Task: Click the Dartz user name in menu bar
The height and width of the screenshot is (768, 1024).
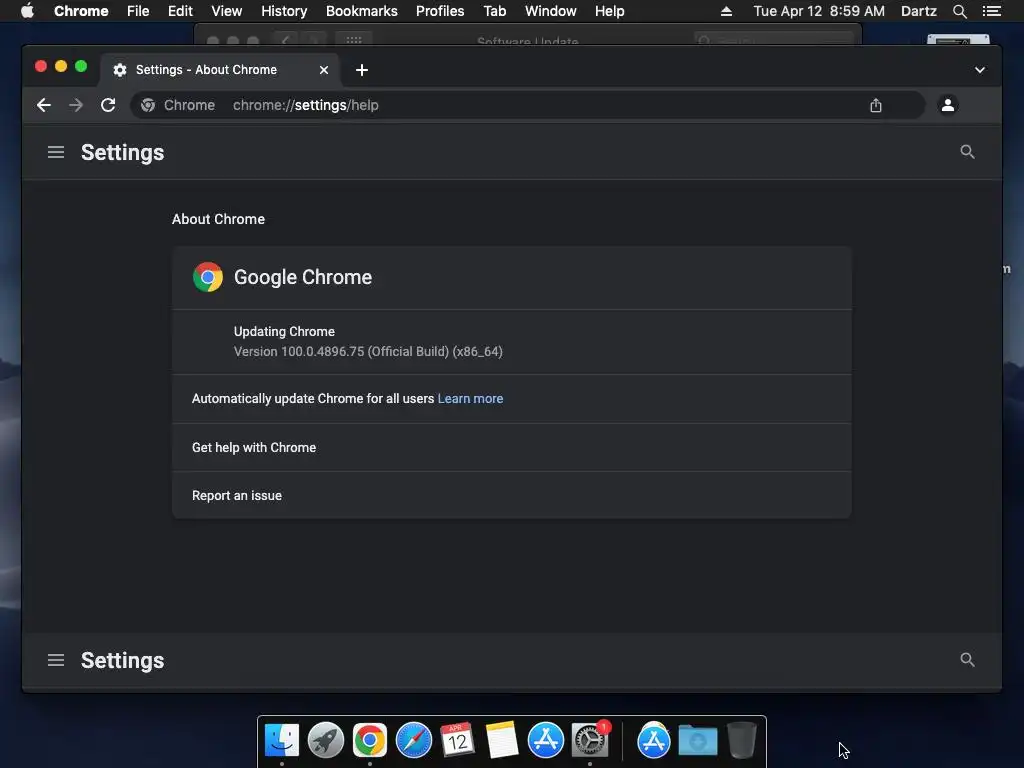Action: pyautogui.click(x=919, y=11)
